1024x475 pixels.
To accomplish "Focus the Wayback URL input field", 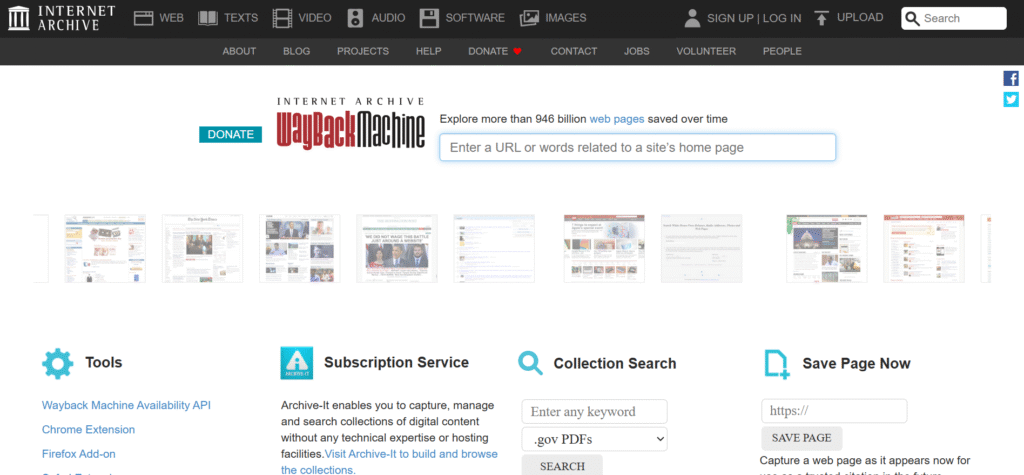I will coord(637,148).
